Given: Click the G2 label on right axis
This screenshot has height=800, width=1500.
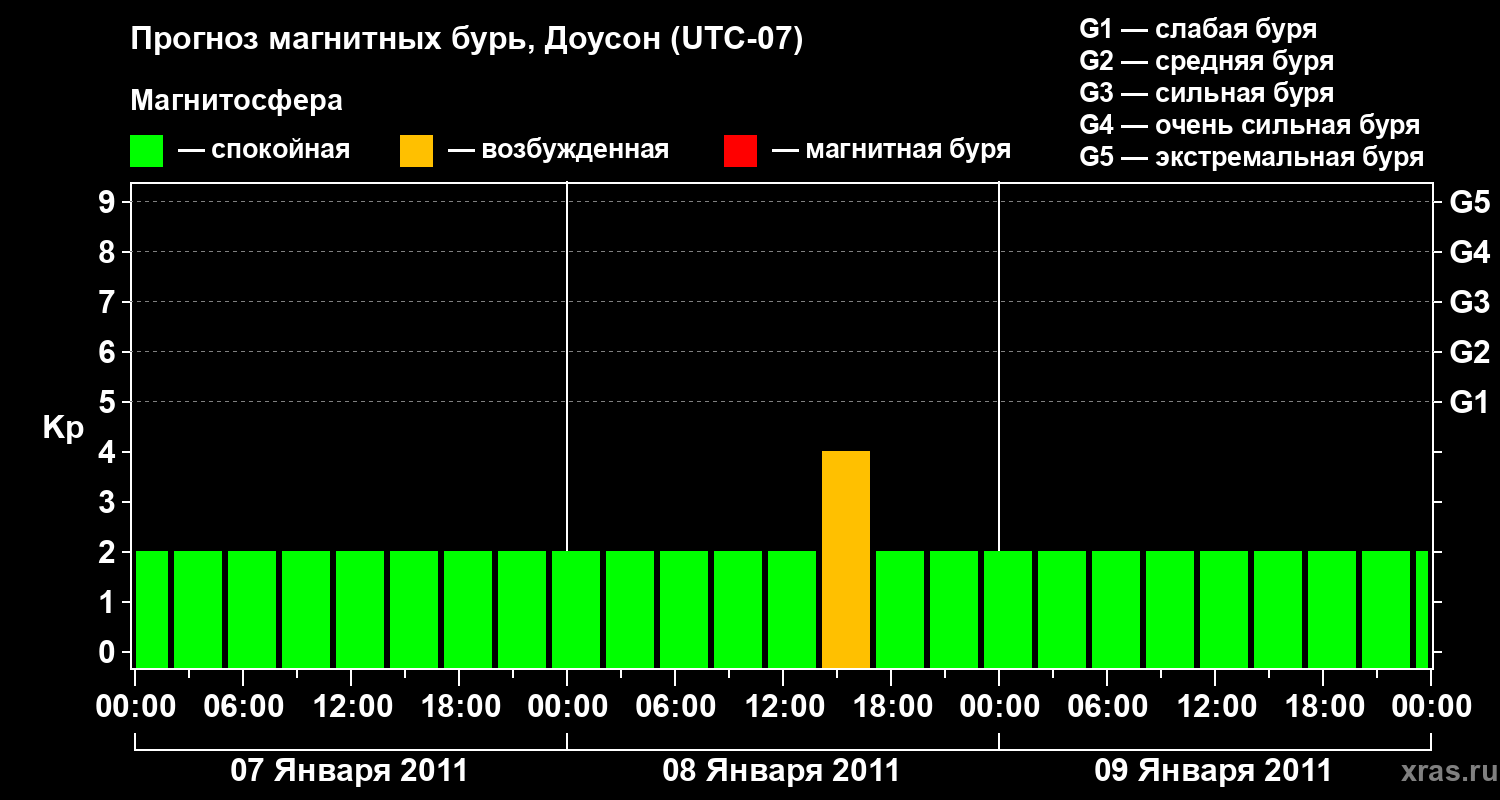Looking at the screenshot, I should click(x=1470, y=352).
